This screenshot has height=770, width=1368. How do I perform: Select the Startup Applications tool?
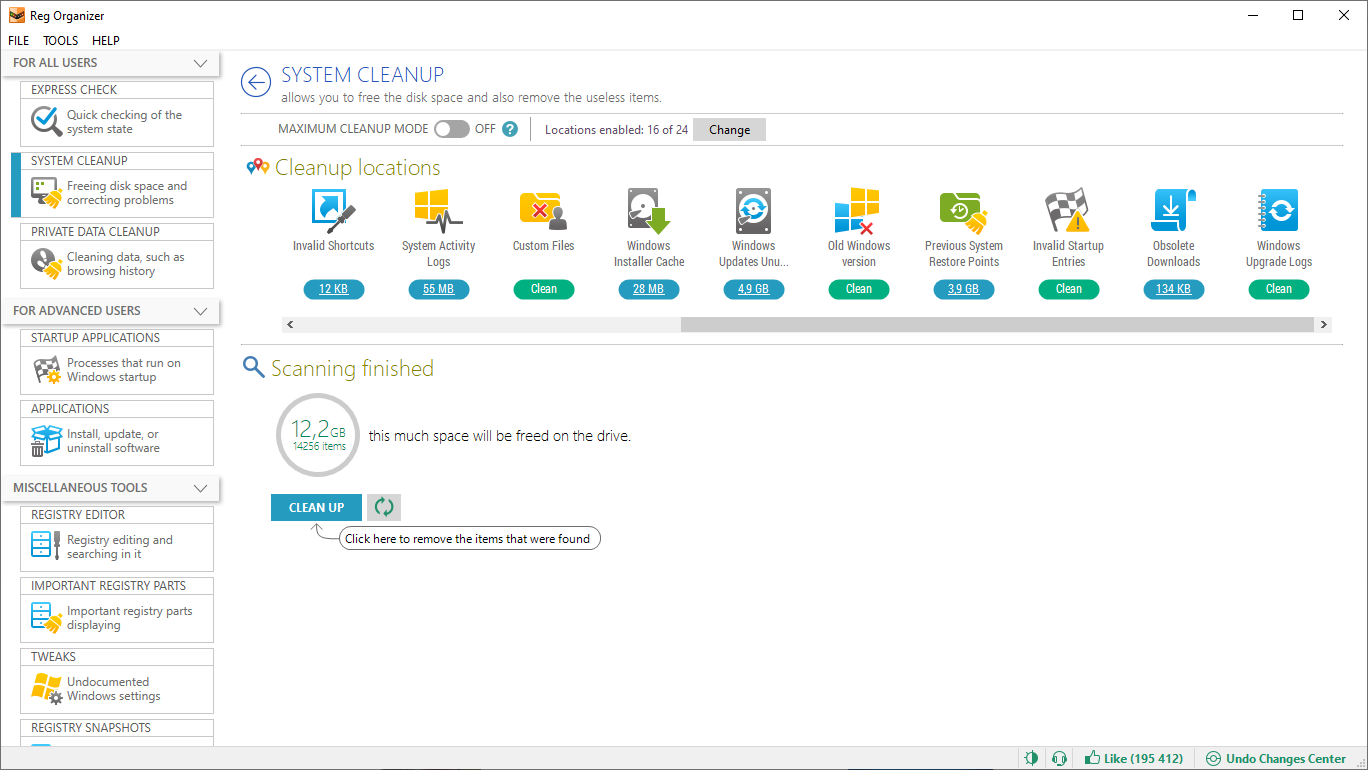(x=116, y=369)
